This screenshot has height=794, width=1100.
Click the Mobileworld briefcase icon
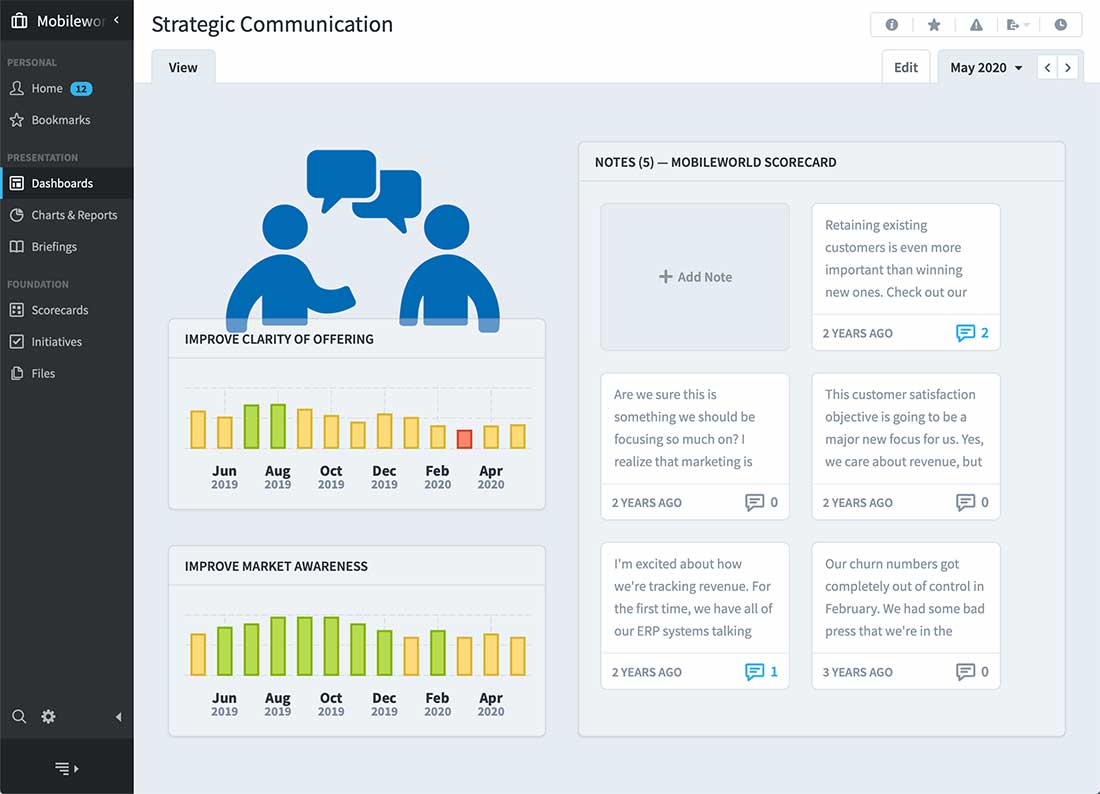tap(20, 21)
